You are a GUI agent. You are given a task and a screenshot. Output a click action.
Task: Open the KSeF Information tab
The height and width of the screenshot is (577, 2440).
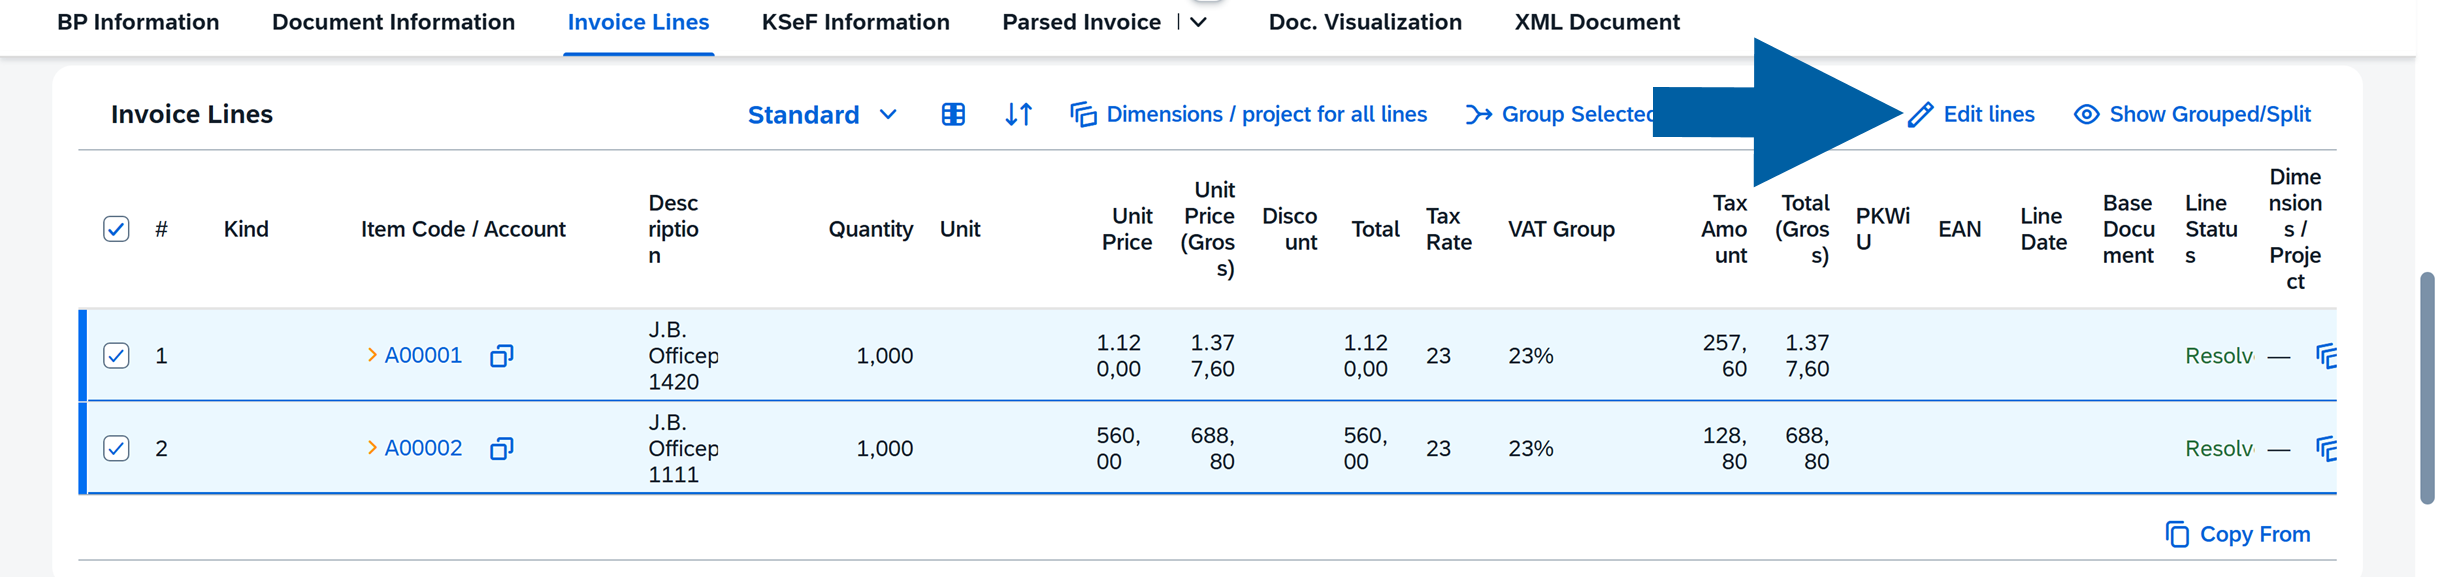(x=855, y=22)
